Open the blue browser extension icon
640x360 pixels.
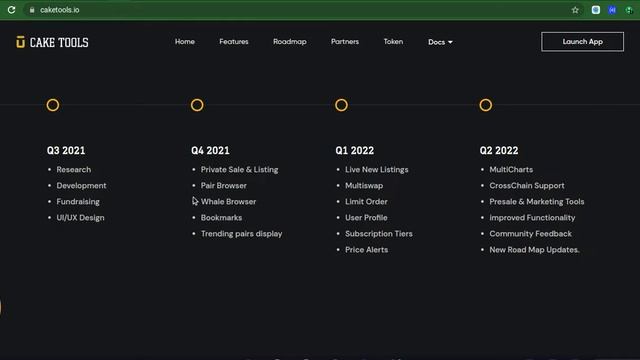[612, 10]
